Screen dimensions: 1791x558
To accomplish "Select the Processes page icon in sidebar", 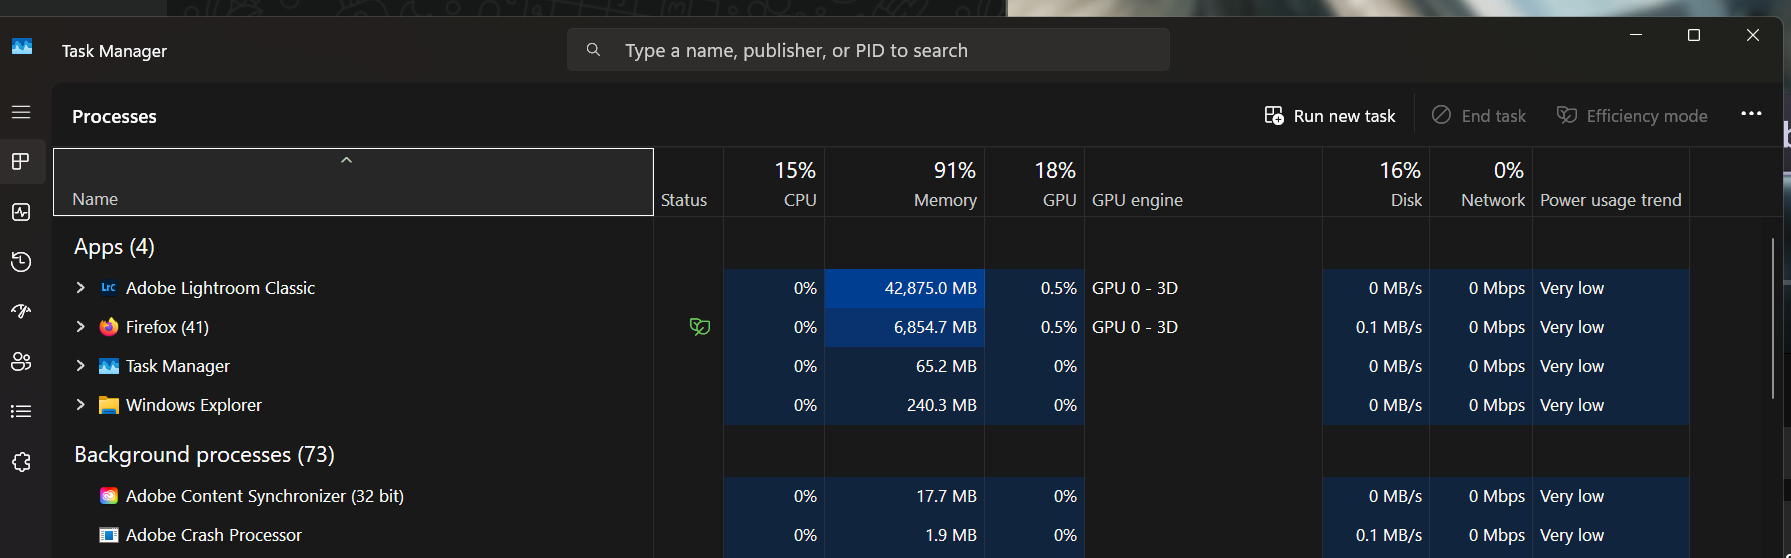I will coord(21,161).
